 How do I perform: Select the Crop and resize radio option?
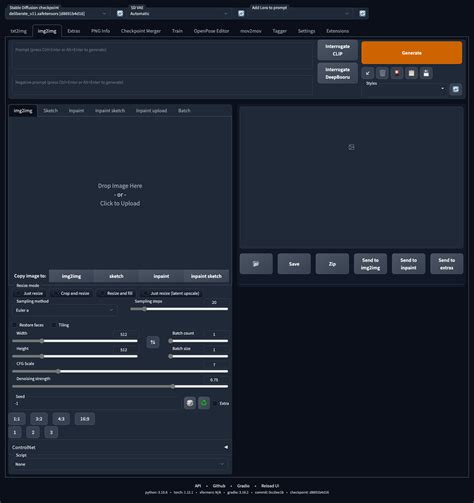56,293
